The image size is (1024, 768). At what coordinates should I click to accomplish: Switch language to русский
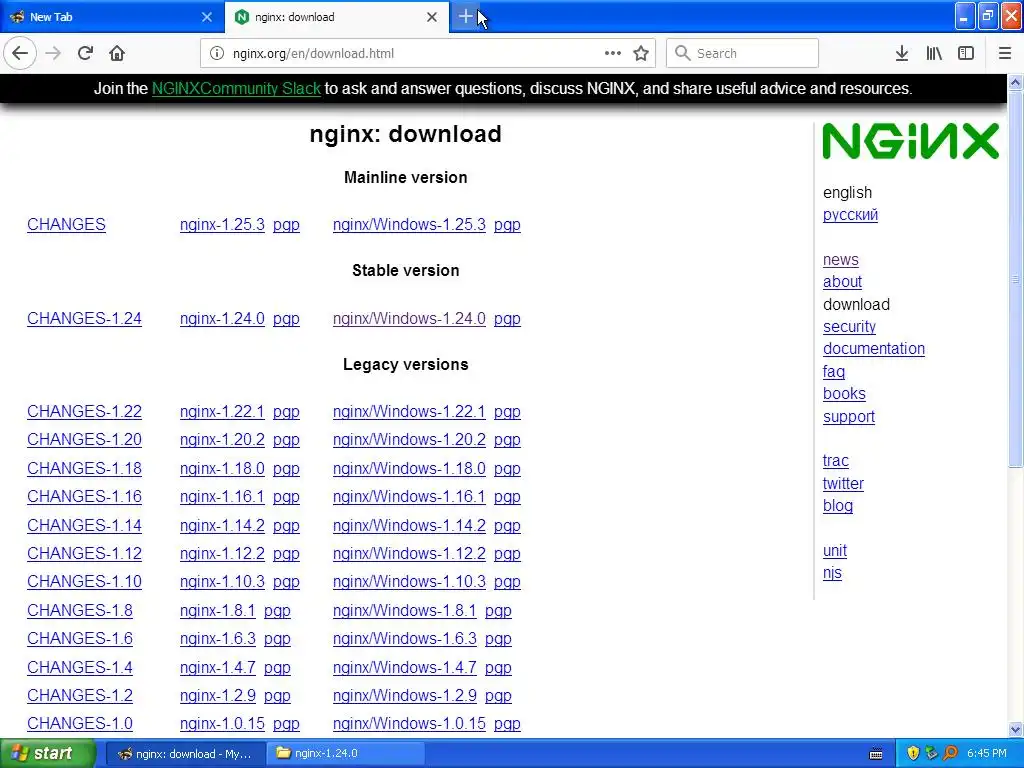(x=850, y=215)
